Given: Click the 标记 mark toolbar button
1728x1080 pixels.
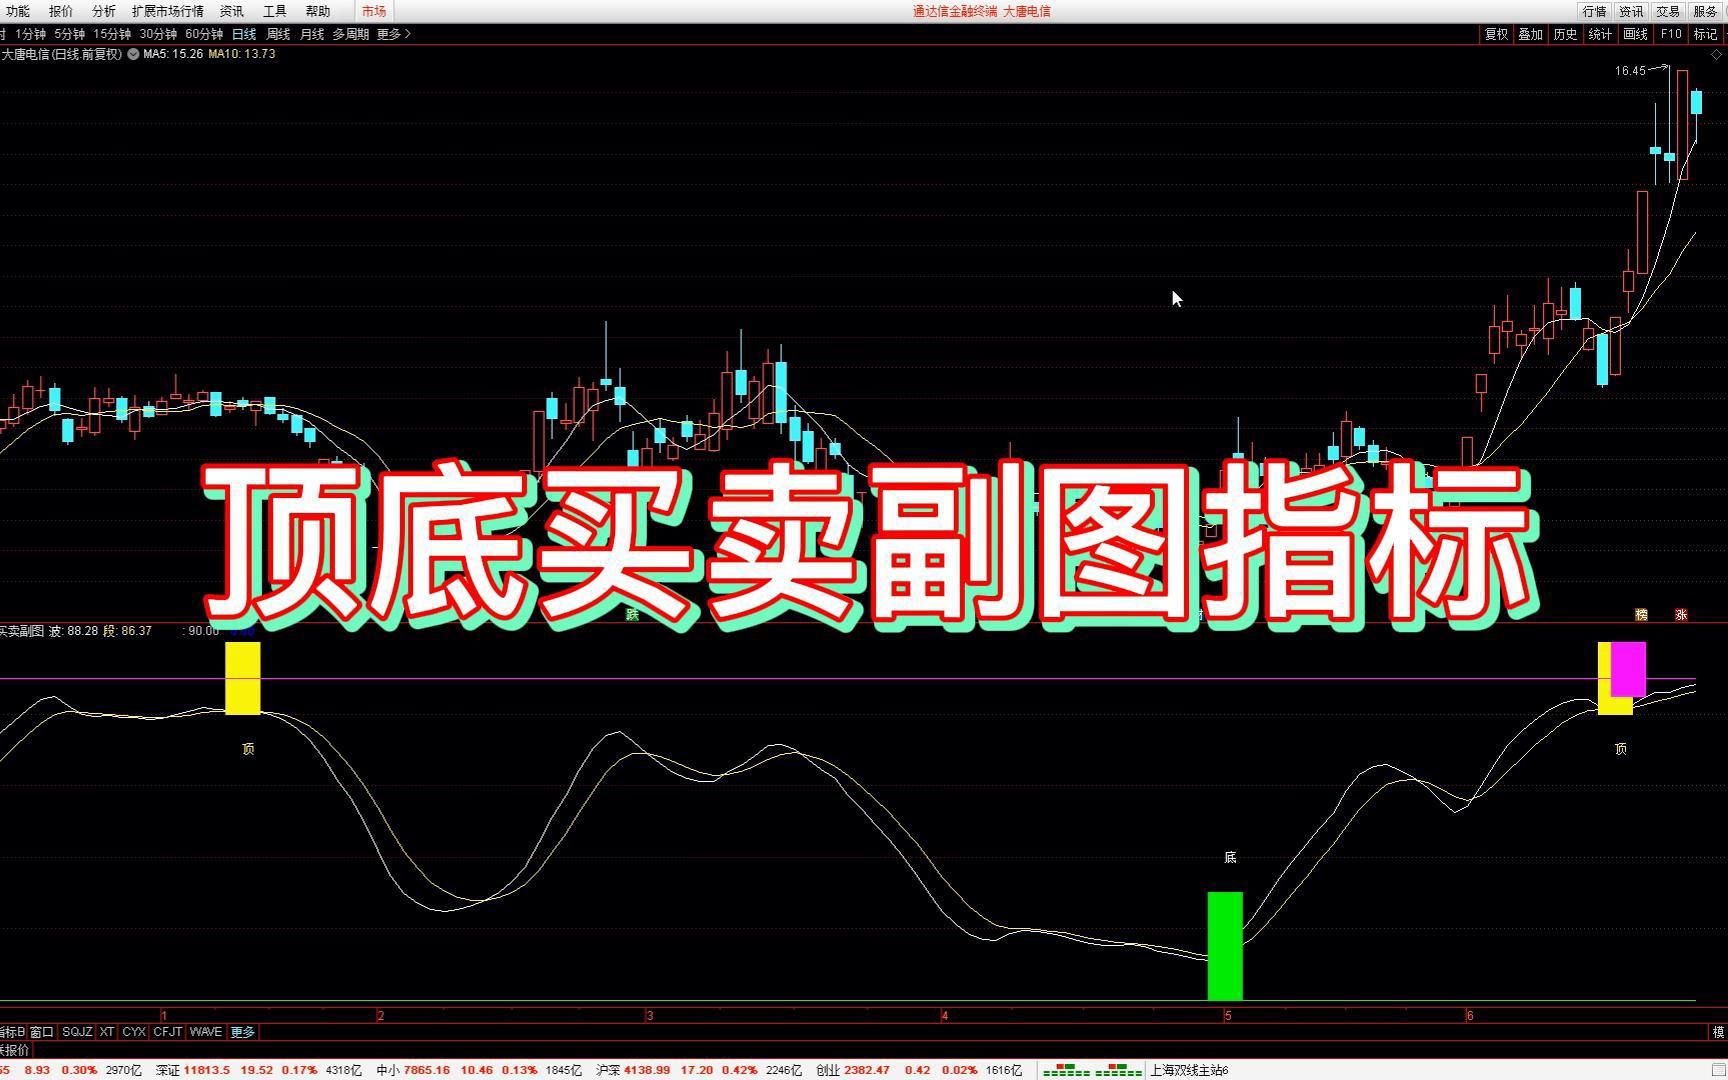Looking at the screenshot, I should pos(1705,34).
